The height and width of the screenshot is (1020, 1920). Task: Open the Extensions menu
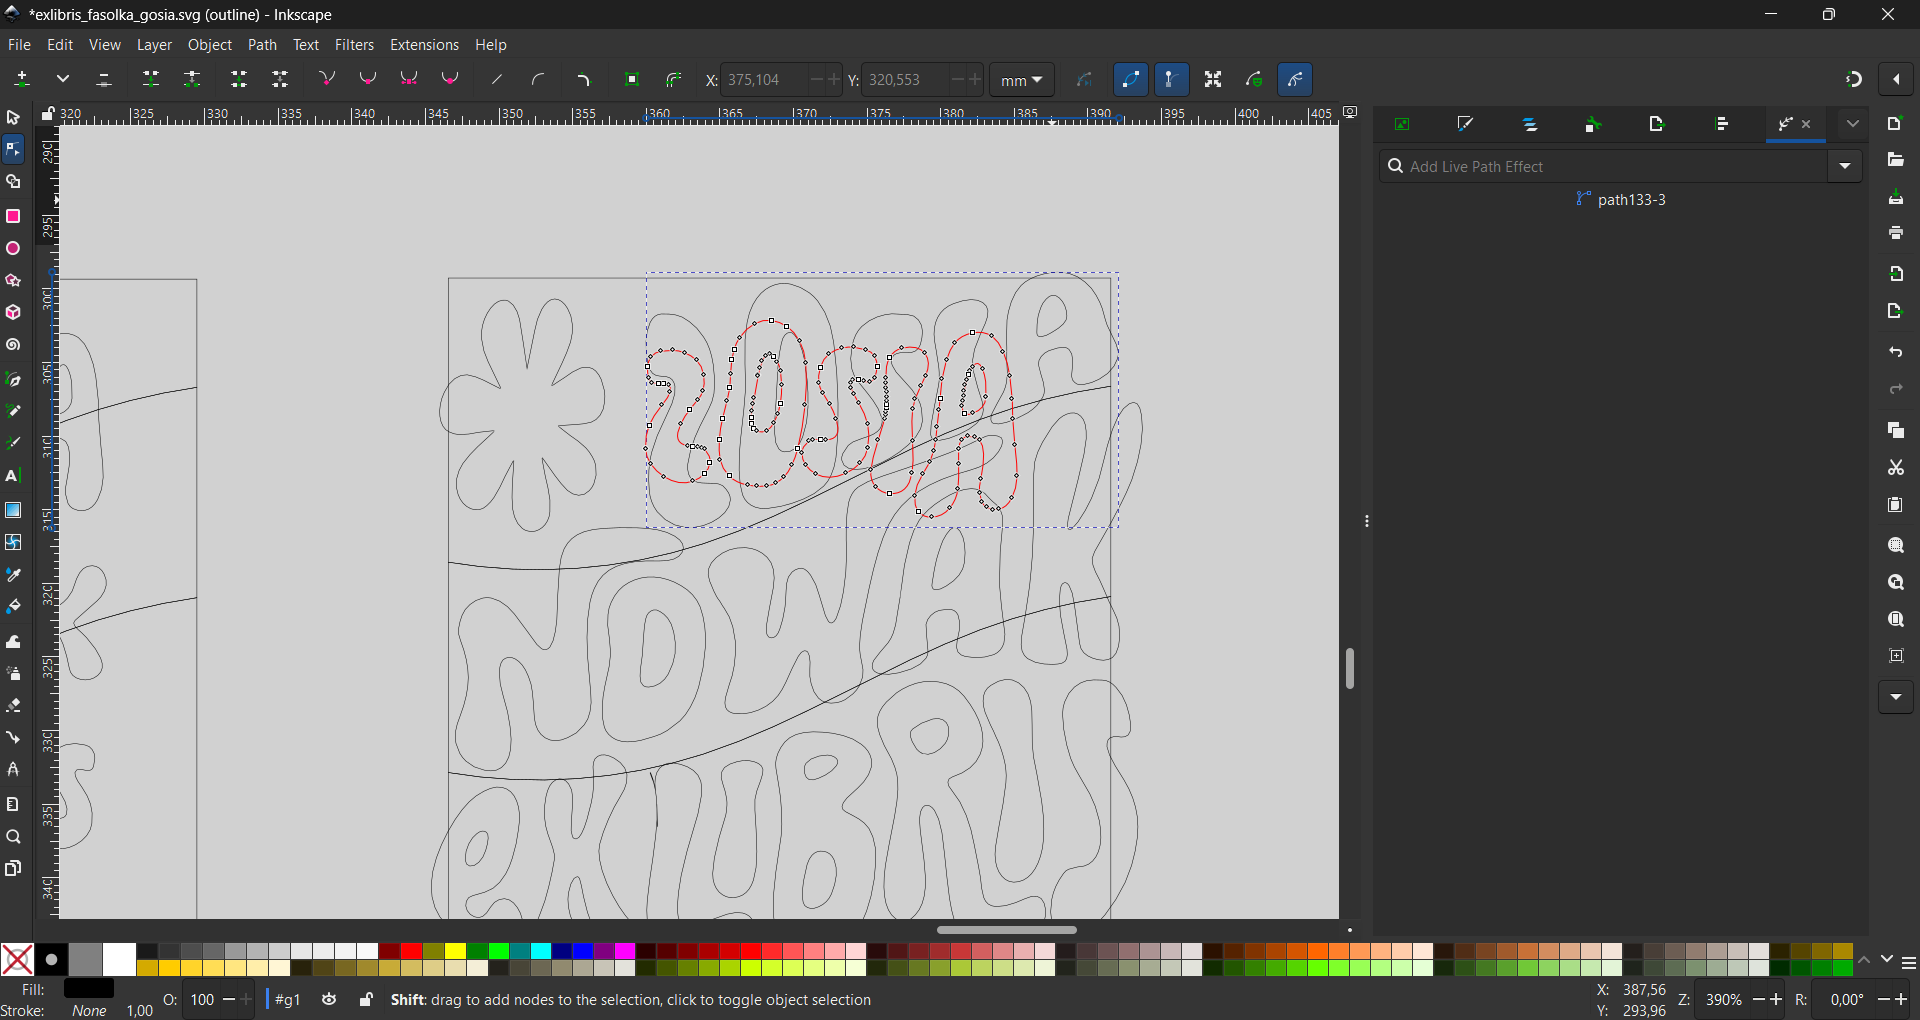click(x=424, y=45)
